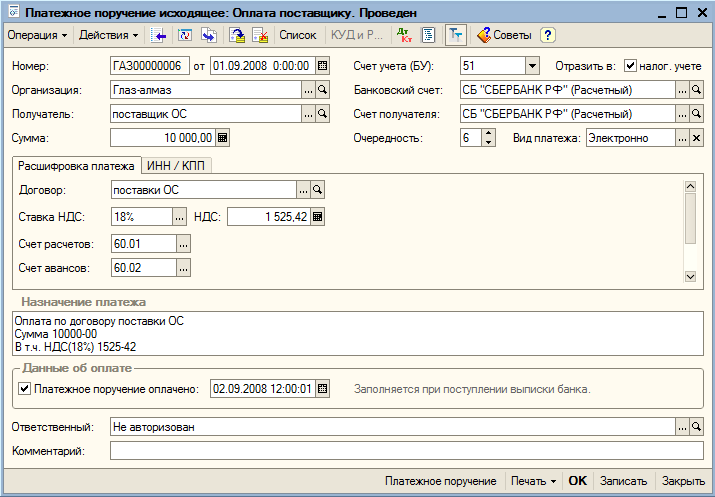Image resolution: width=715 pixels, height=497 pixels.
Task: Toggle the accounts display toolbar button
Action: (456, 35)
